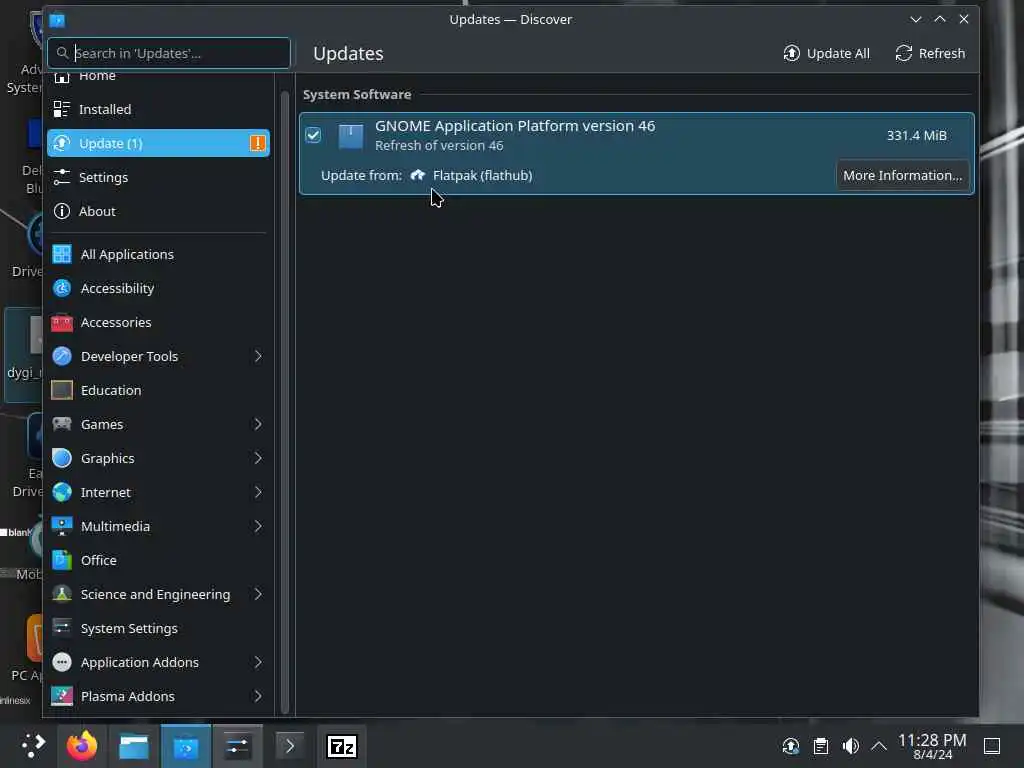Click the GNOME Application Platform package icon
Image resolution: width=1024 pixels, height=768 pixels.
pos(351,136)
